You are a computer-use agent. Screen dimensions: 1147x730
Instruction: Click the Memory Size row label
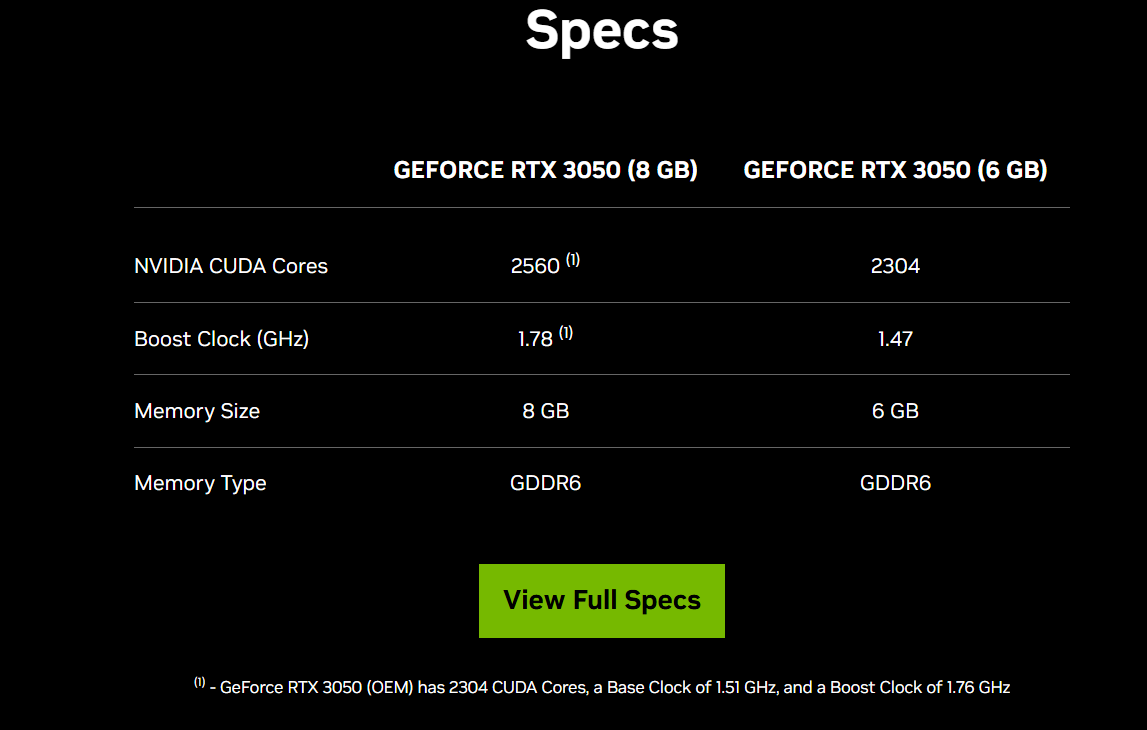[197, 411]
